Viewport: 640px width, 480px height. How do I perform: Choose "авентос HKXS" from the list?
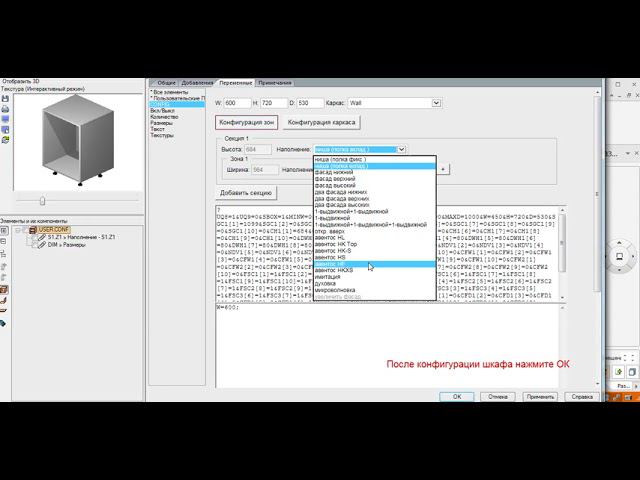[374, 270]
